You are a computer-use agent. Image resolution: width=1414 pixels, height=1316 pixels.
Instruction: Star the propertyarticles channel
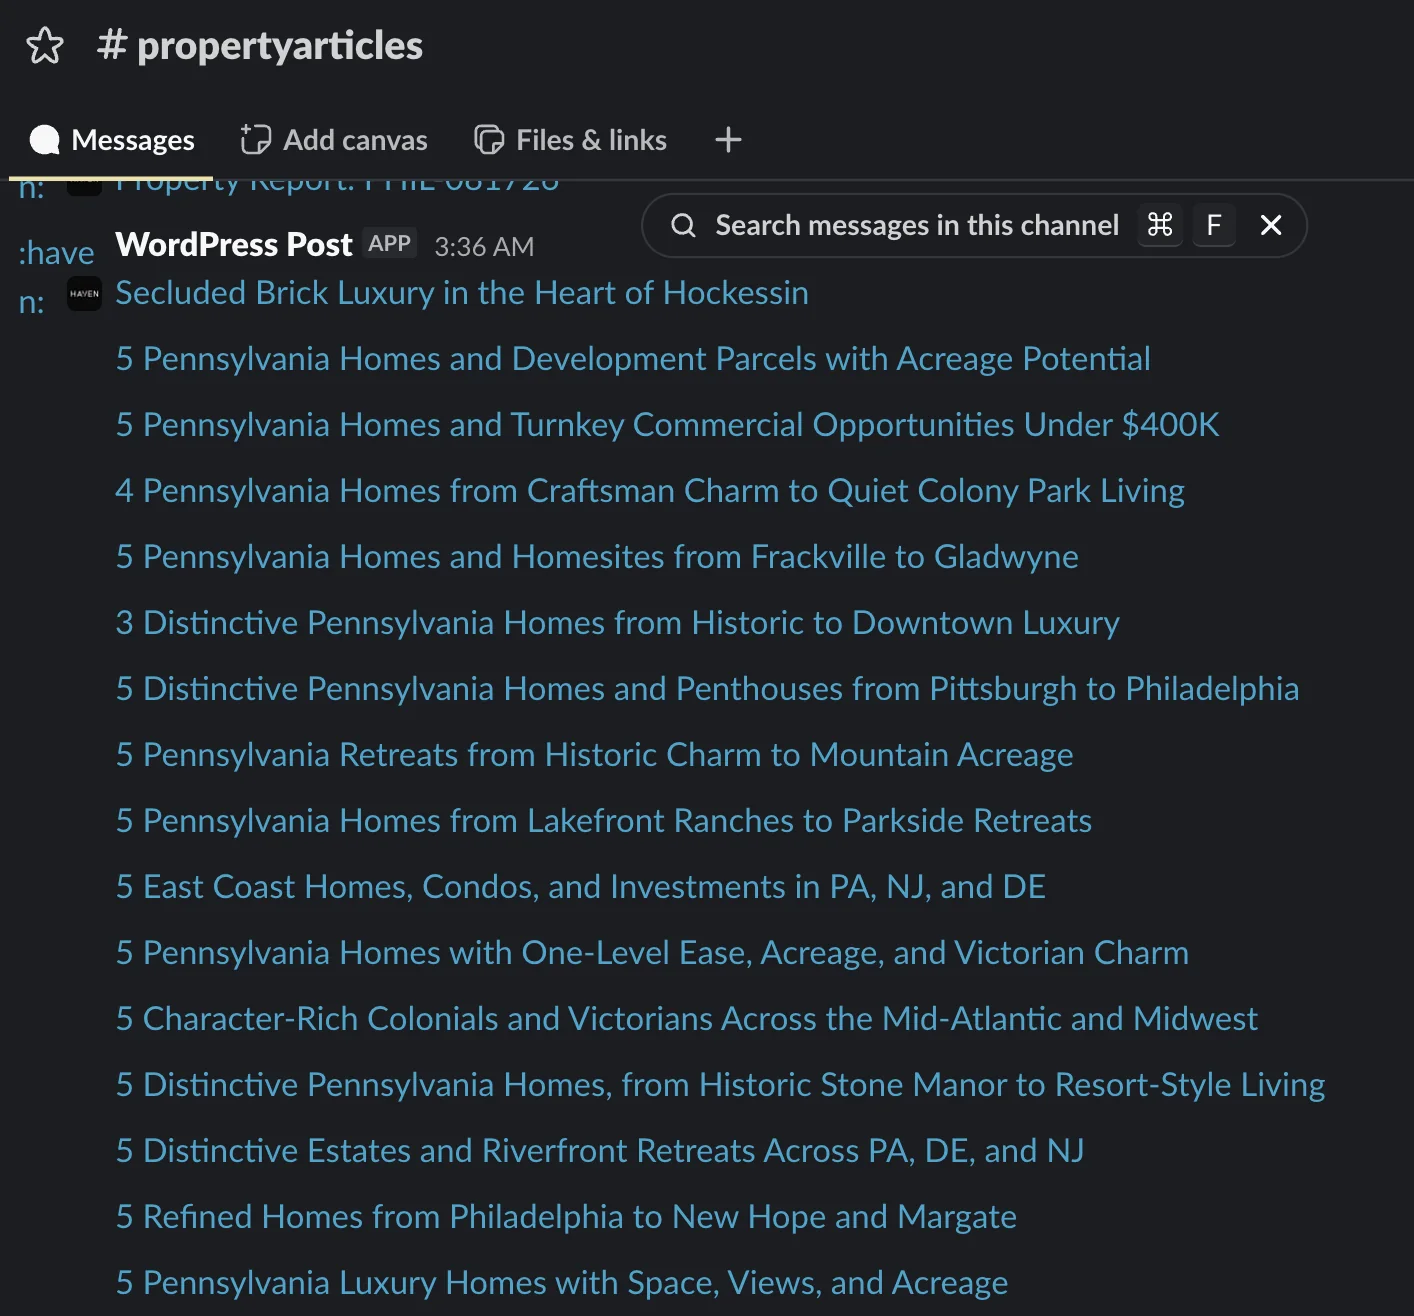[x=45, y=46]
